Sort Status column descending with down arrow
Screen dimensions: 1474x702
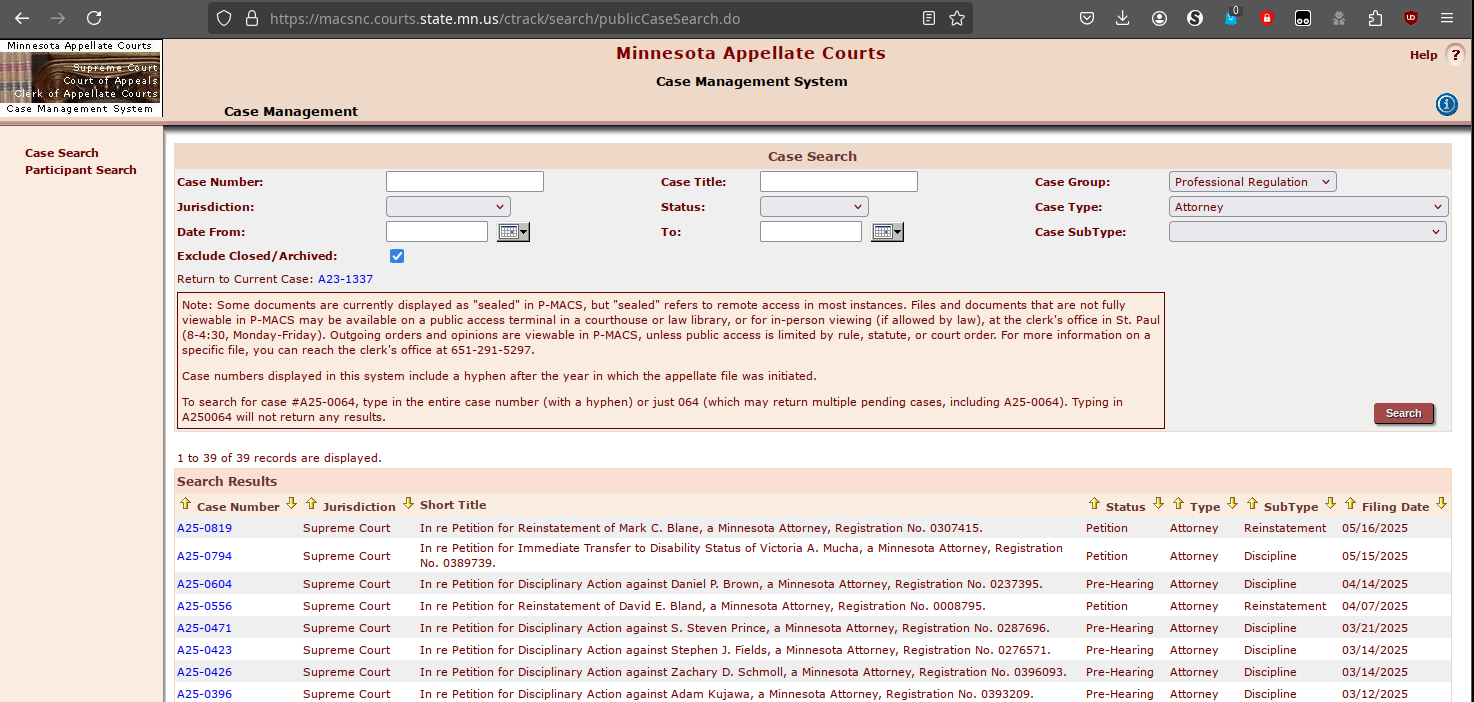(1158, 504)
